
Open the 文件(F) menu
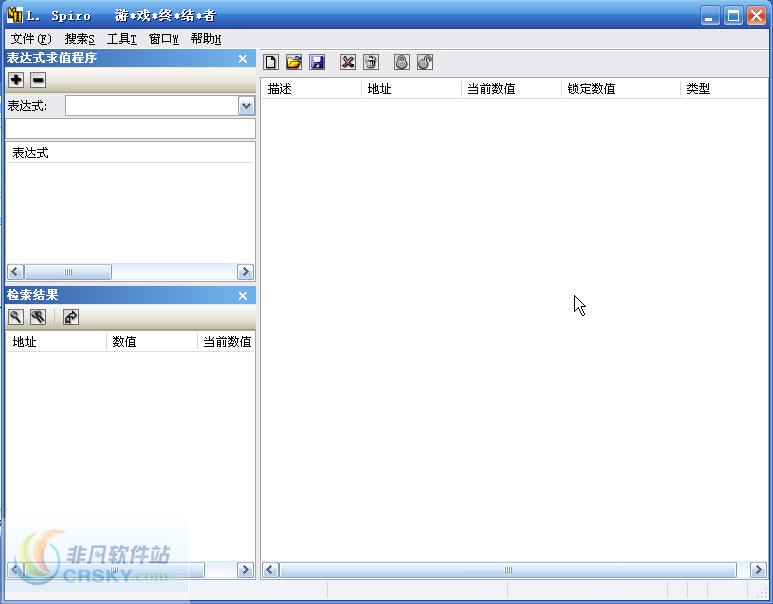point(31,38)
